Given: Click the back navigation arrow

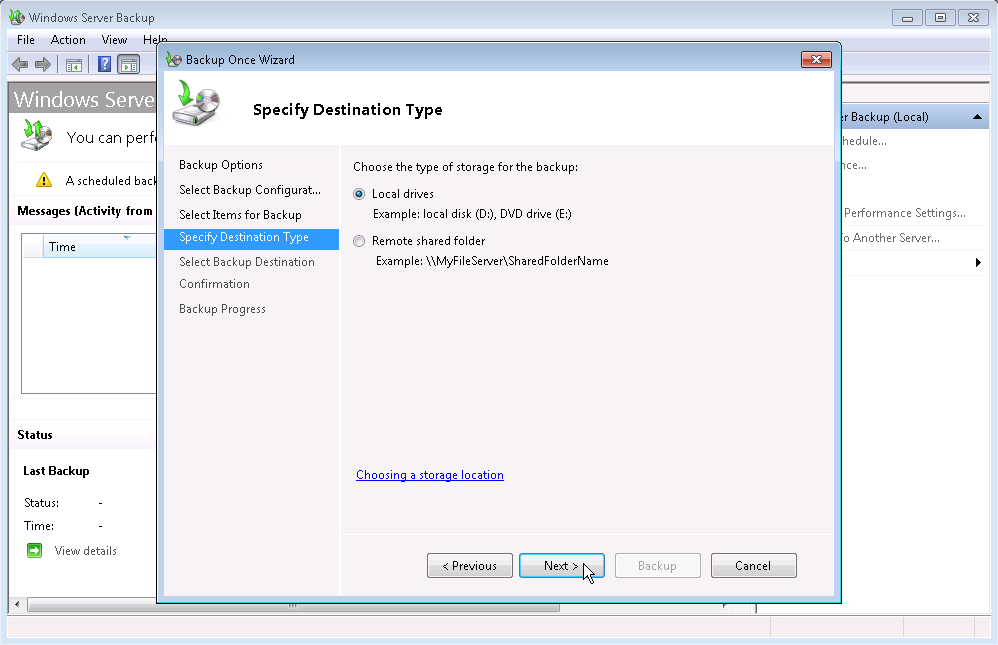Looking at the screenshot, I should tap(19, 64).
